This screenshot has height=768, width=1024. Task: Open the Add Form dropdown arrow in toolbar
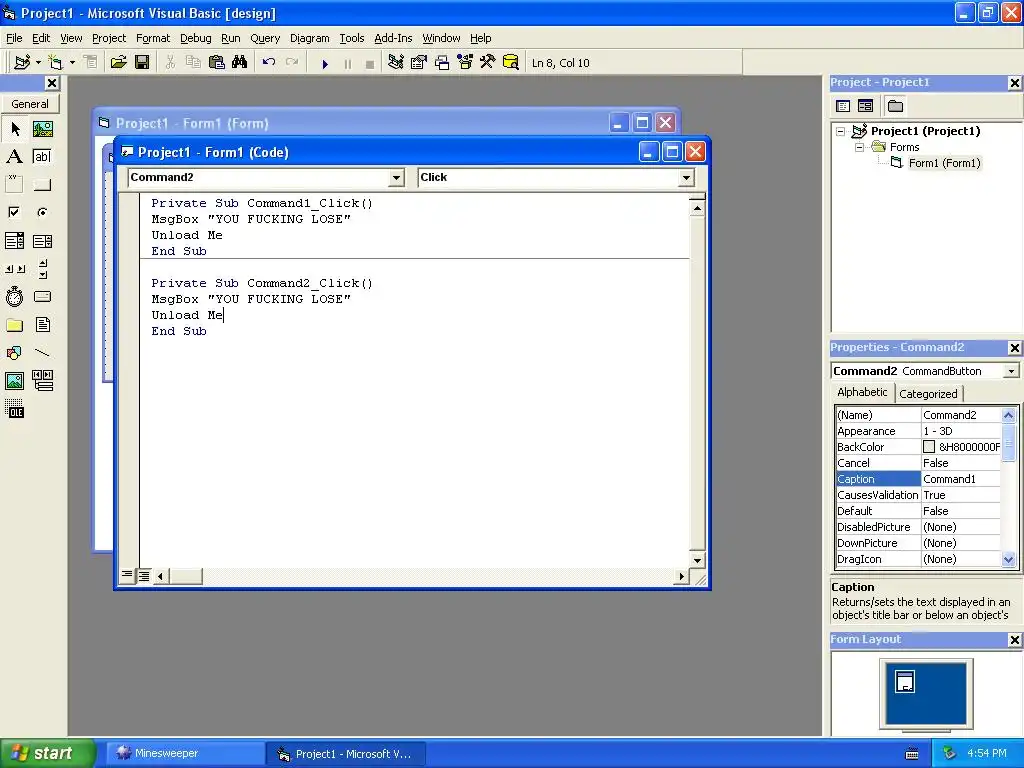(x=72, y=63)
